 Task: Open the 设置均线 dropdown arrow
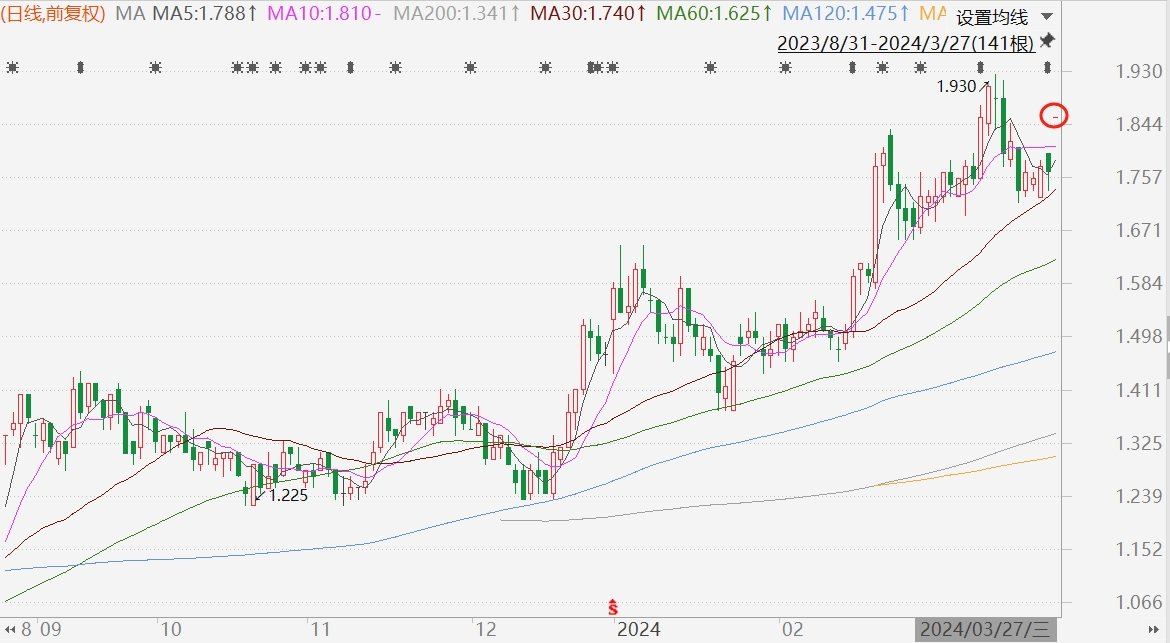[x=1046, y=17]
